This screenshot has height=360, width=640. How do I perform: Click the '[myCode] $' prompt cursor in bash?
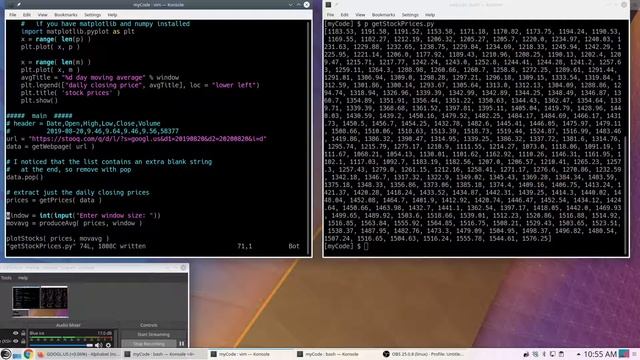366,246
